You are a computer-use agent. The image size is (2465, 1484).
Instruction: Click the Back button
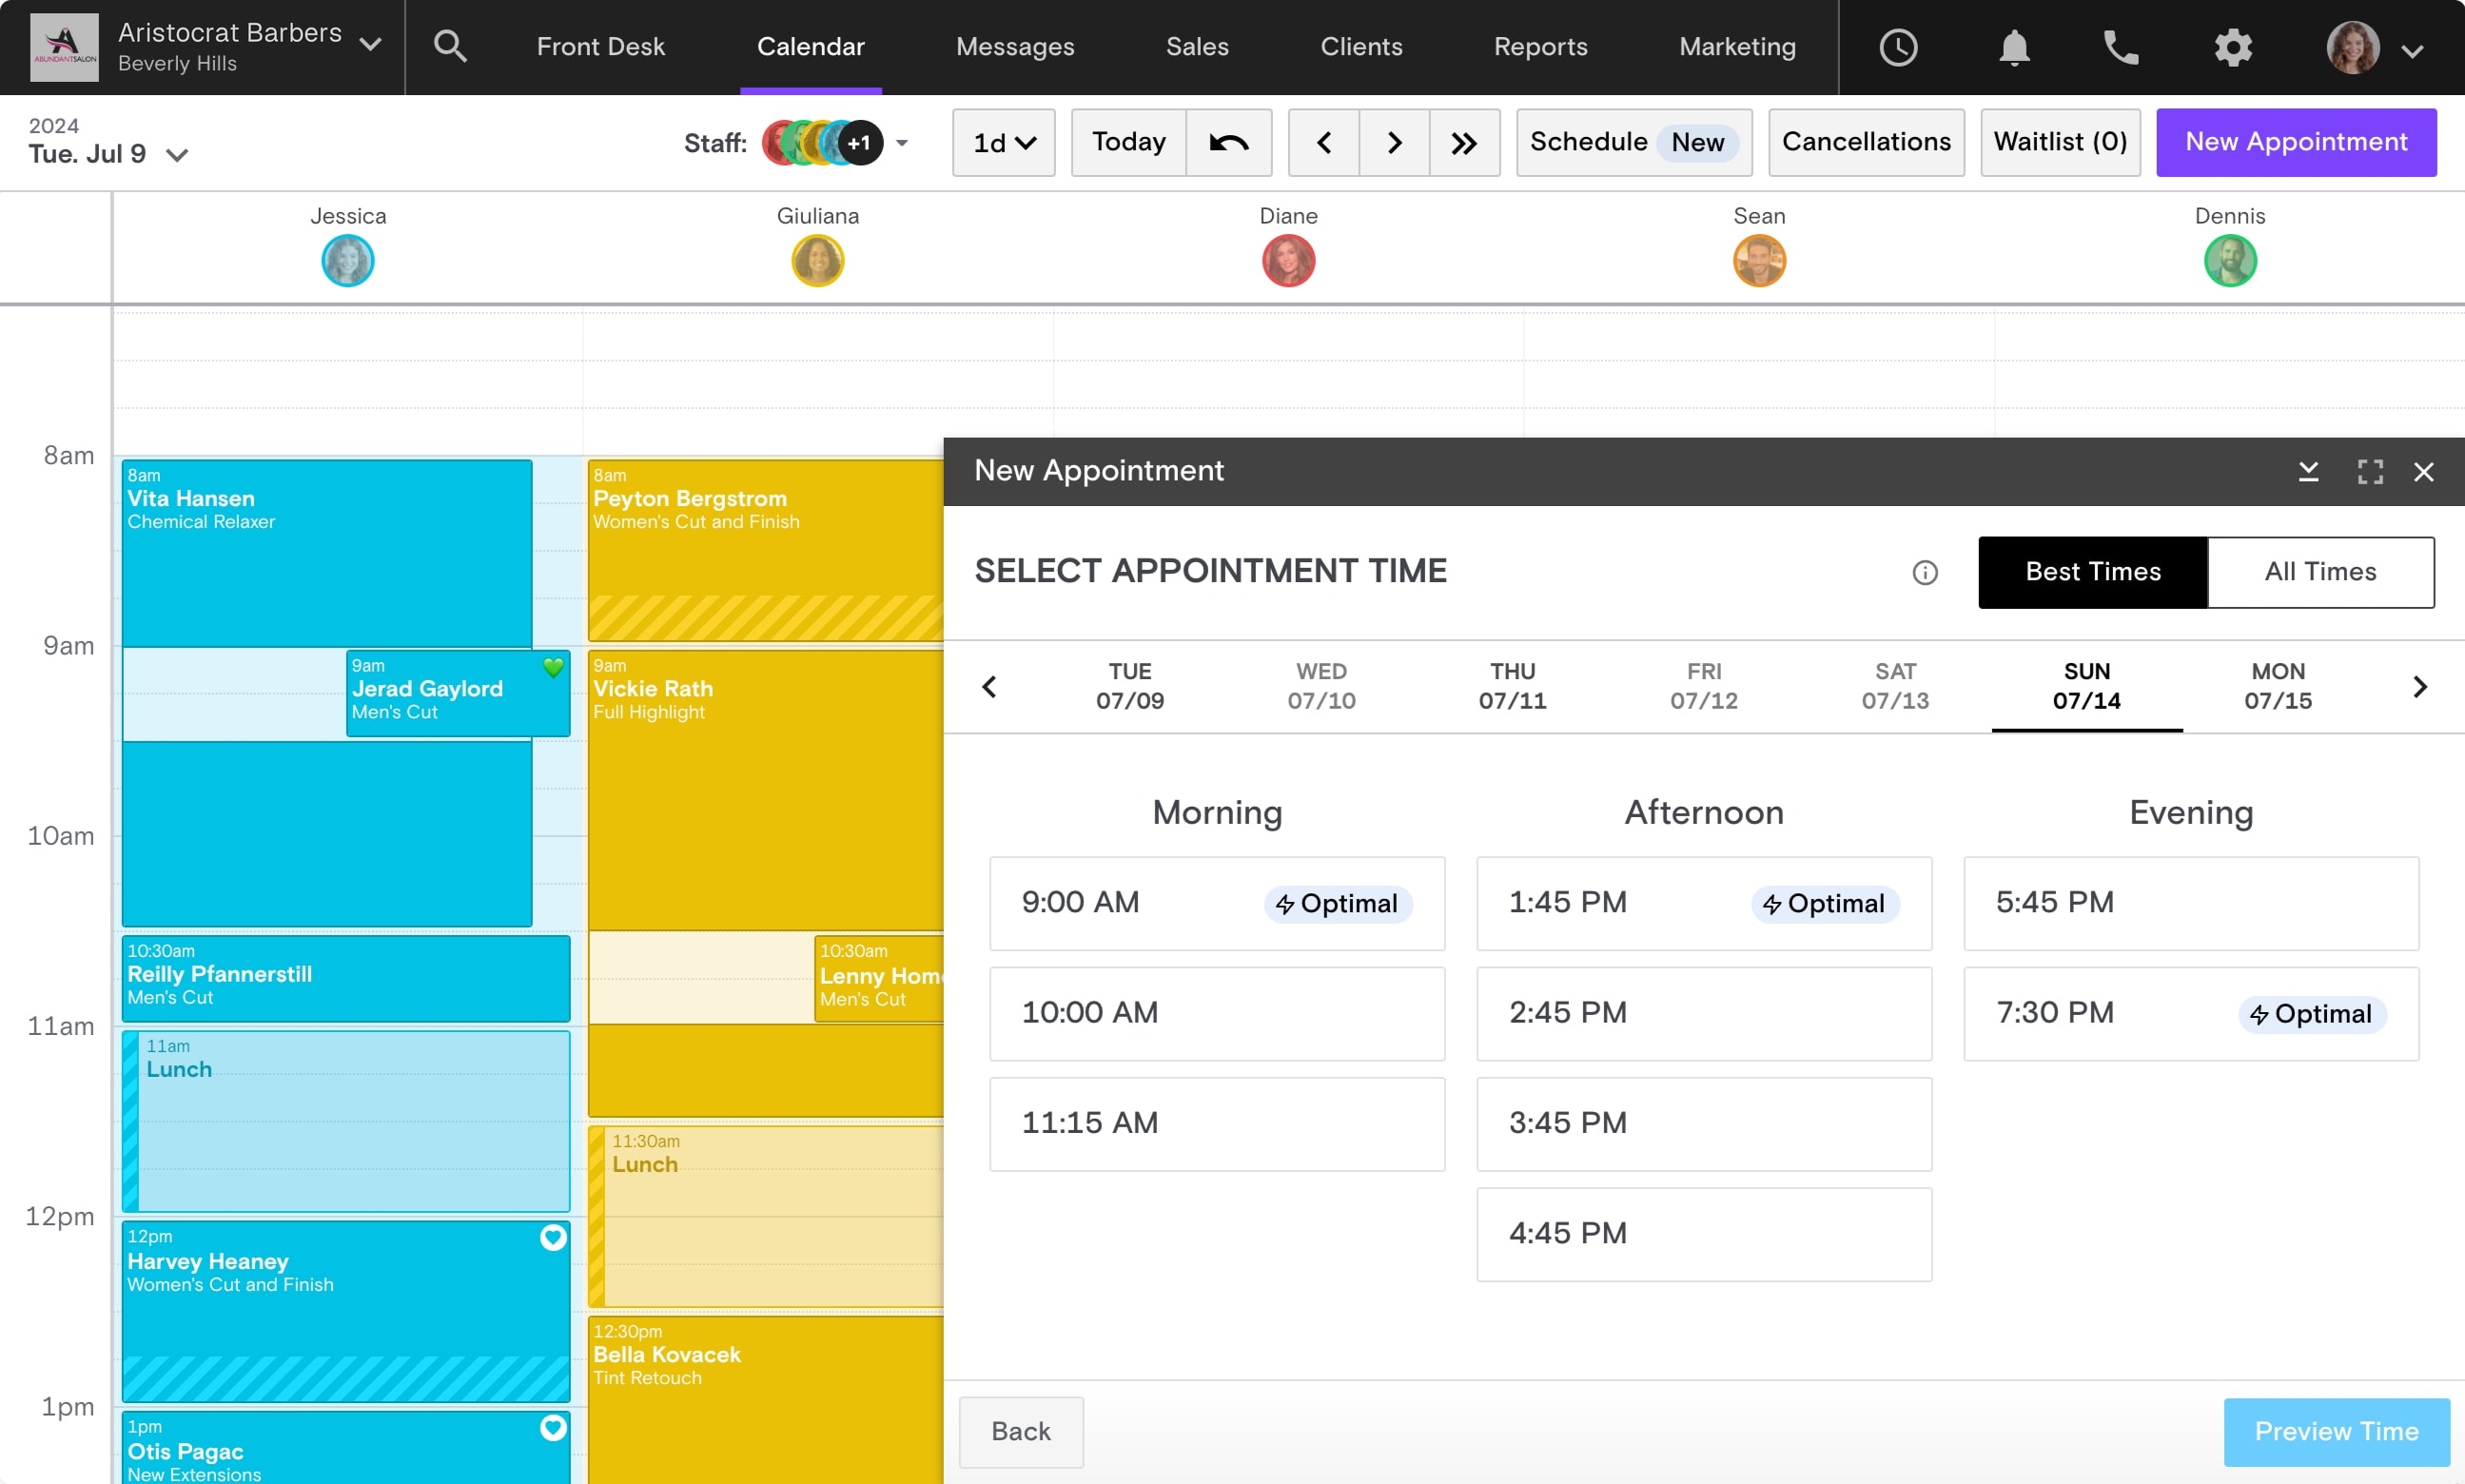1020,1431
